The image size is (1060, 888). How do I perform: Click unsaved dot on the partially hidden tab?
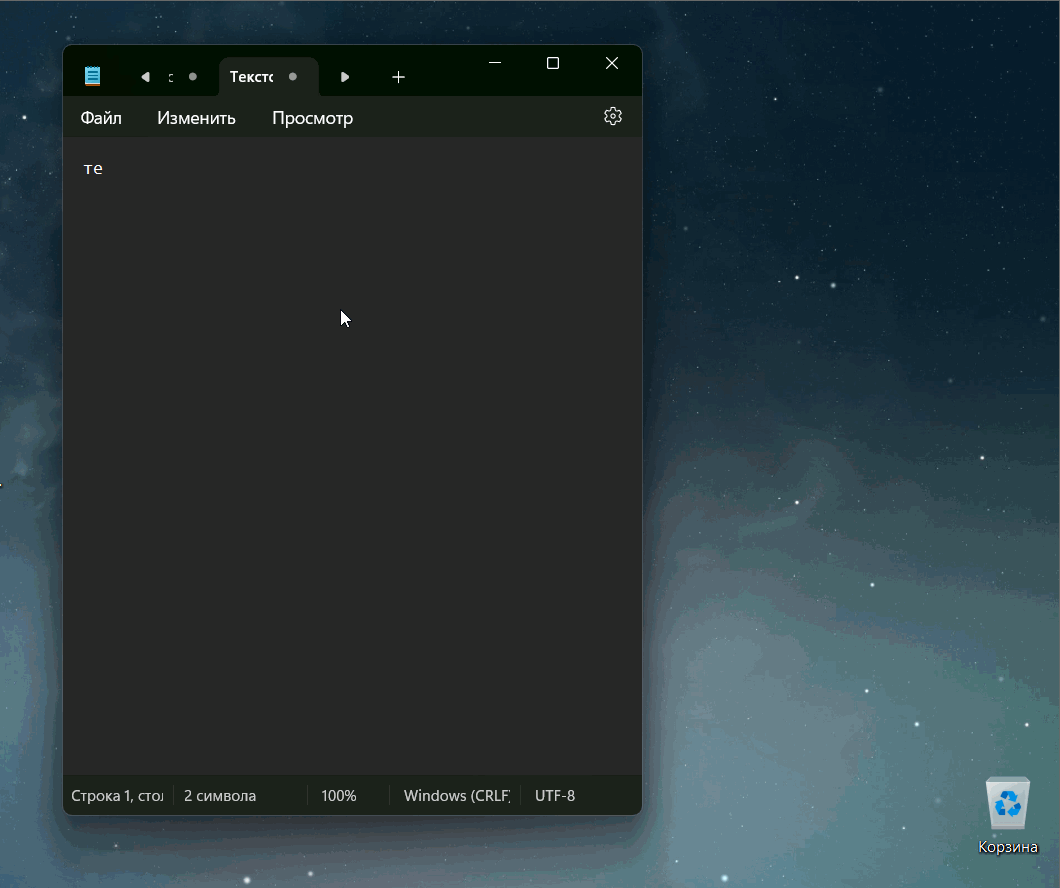193,77
